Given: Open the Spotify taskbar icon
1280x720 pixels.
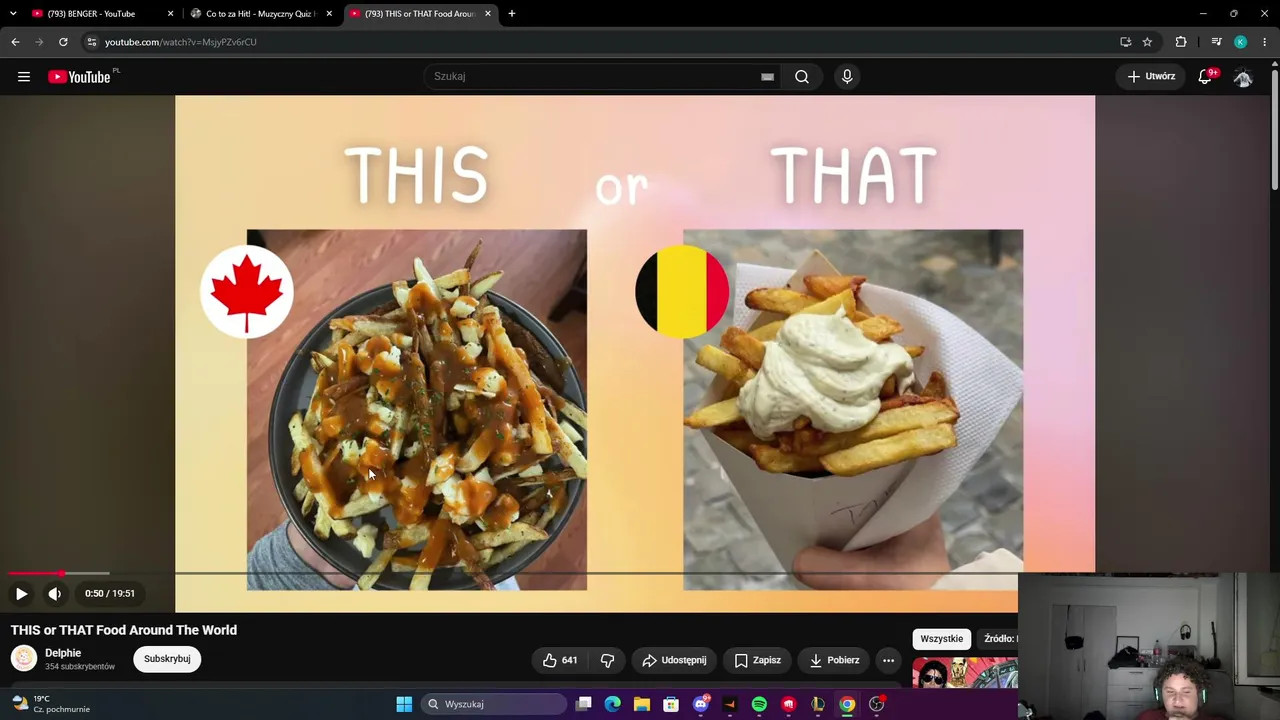Looking at the screenshot, I should [759, 704].
